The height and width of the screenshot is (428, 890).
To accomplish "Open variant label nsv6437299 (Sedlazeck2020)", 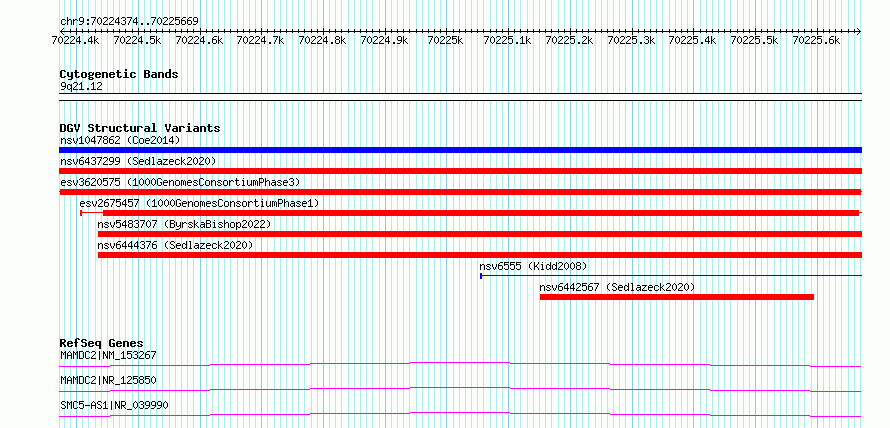I will tap(138, 161).
